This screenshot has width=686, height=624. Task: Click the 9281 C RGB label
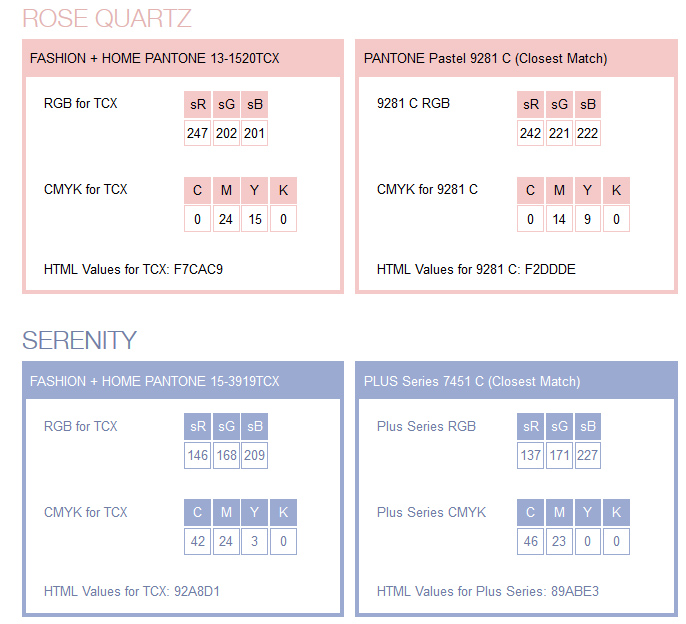[413, 103]
